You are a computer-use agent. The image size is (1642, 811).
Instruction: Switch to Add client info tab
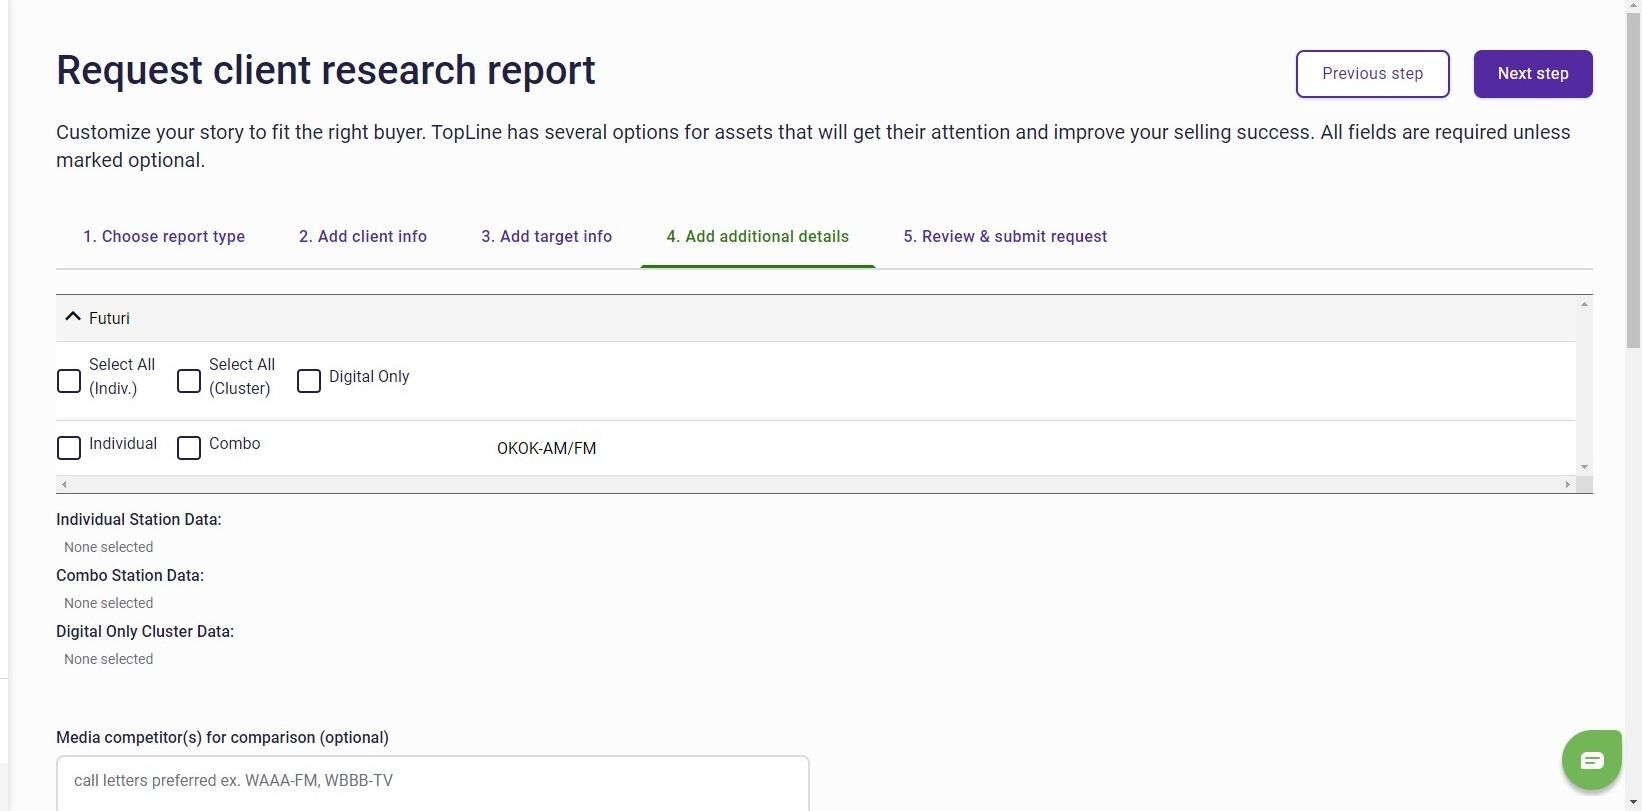363,237
